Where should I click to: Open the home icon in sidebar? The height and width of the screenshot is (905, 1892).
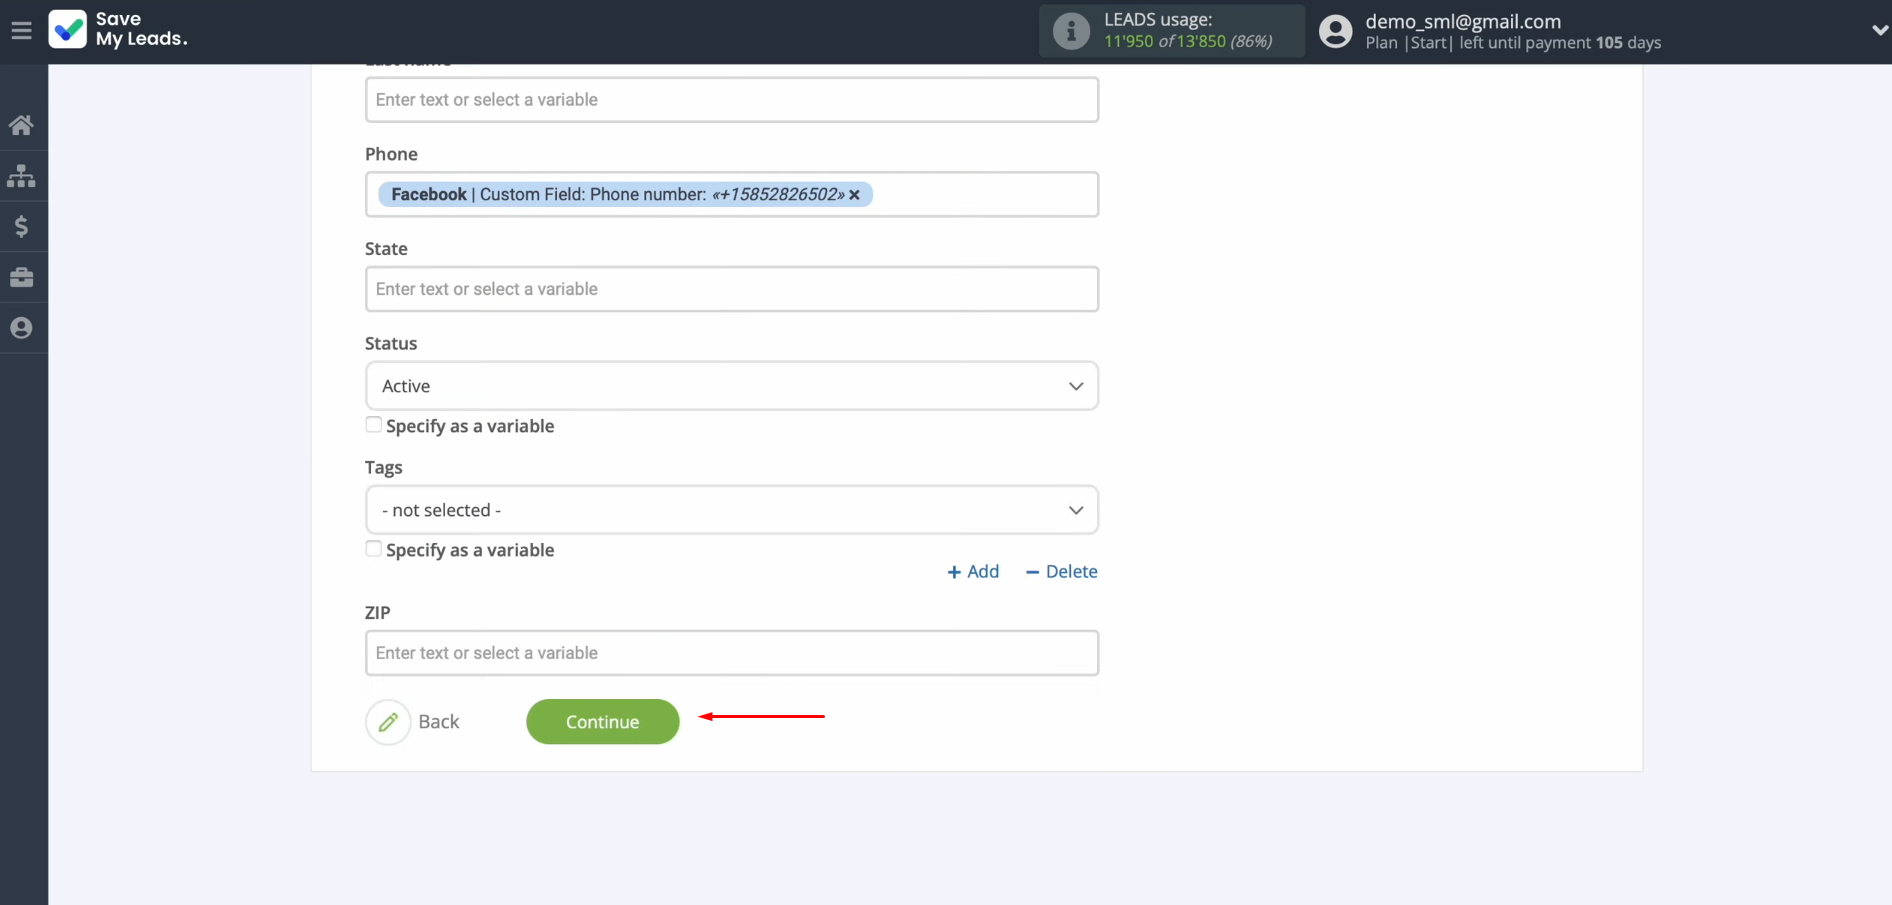(21, 125)
